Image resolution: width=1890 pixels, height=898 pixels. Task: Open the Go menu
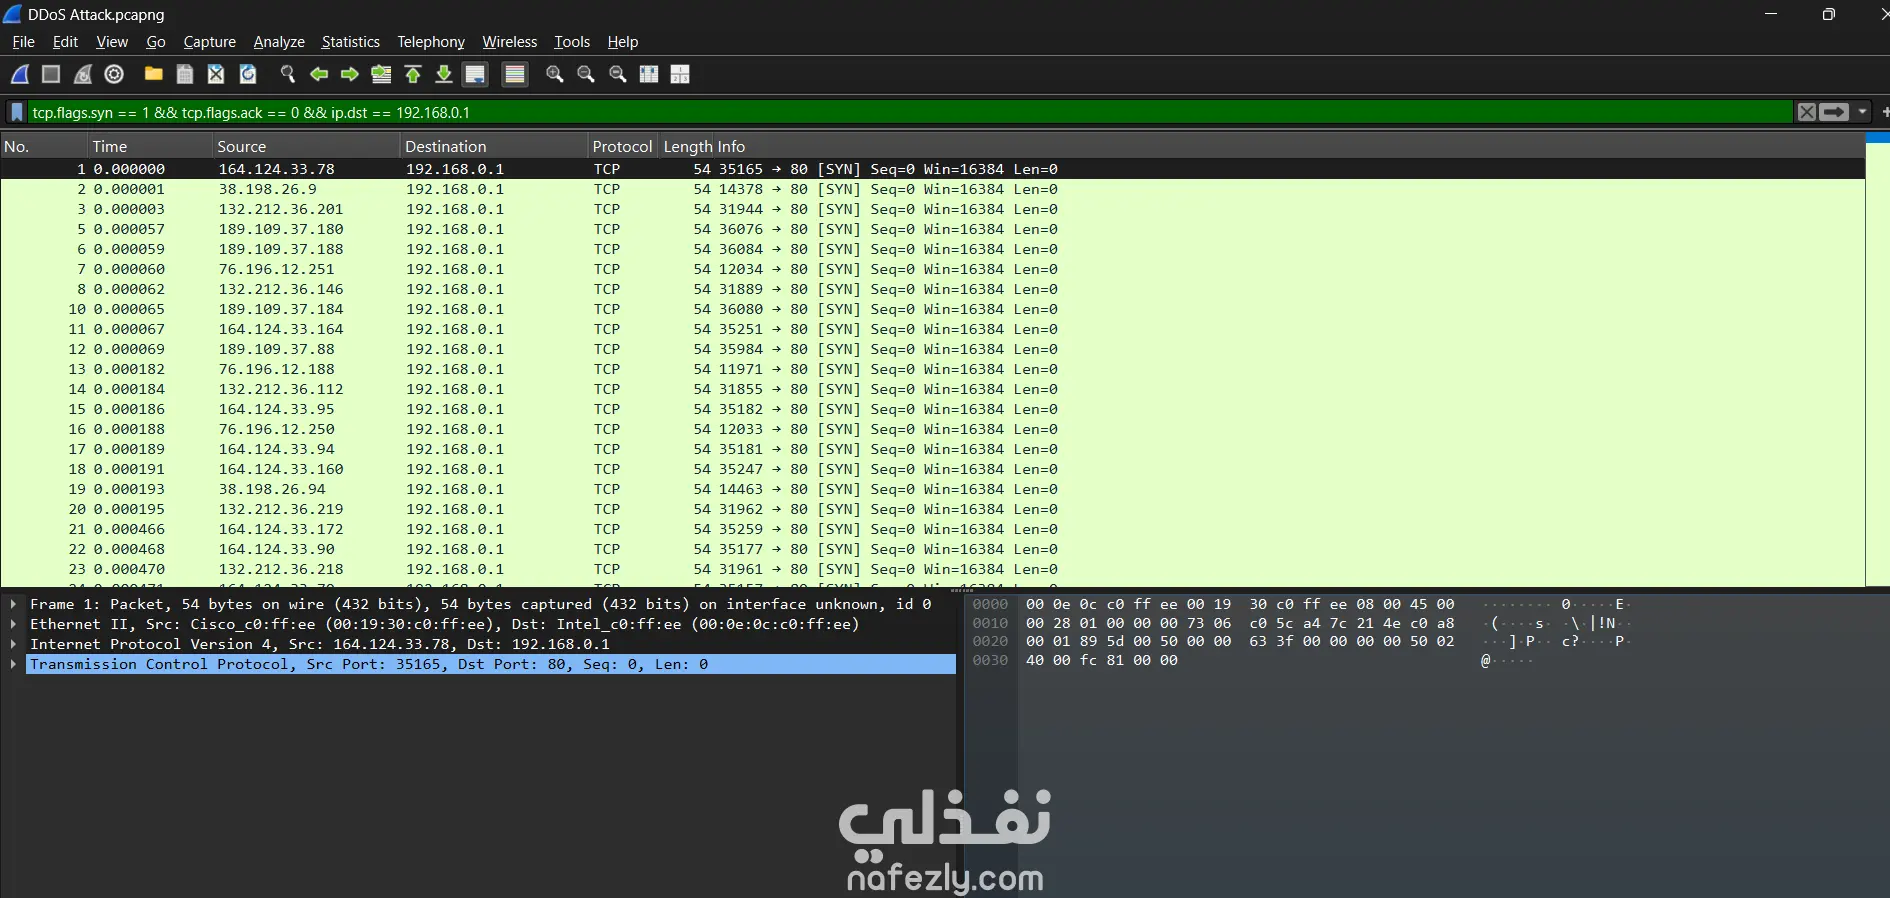click(156, 42)
